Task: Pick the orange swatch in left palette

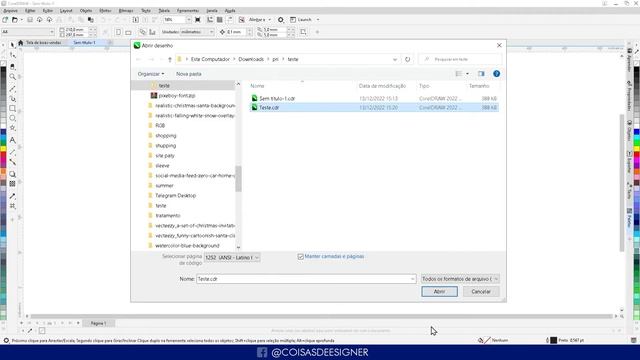Action: pos(3,172)
